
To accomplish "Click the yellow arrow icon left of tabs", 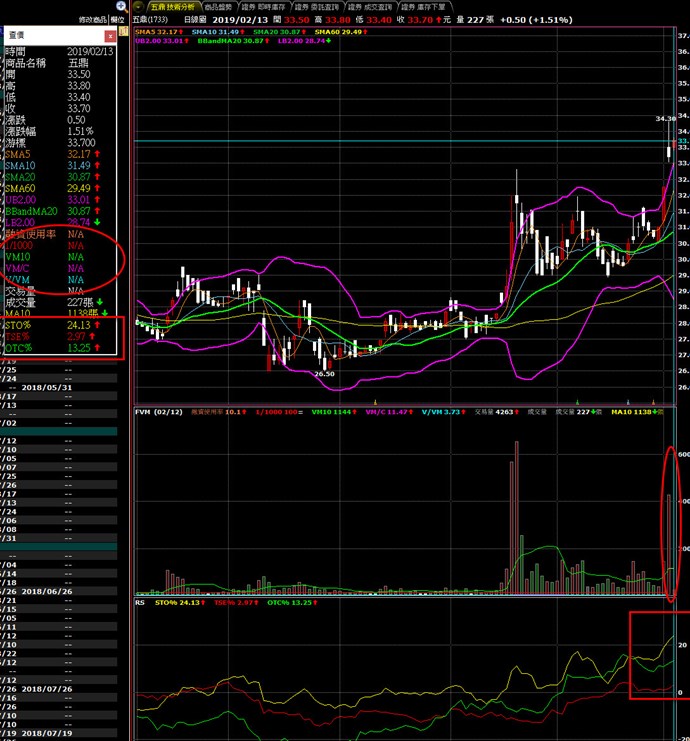I will [x=138, y=6].
